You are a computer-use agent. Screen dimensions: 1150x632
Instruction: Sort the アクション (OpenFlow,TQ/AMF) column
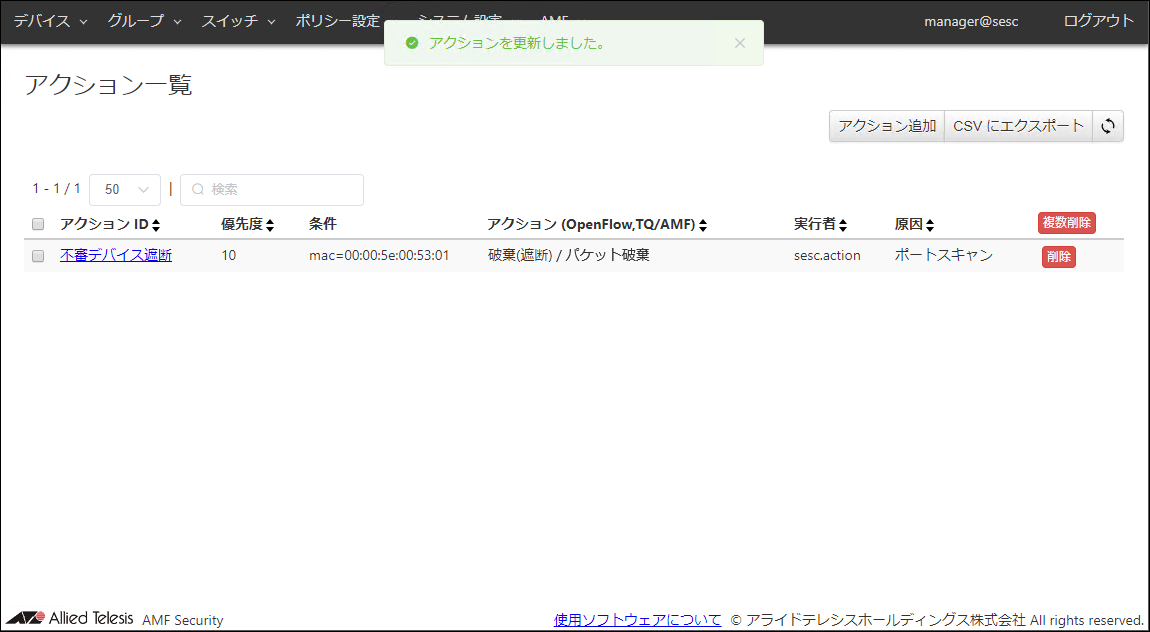click(x=703, y=225)
